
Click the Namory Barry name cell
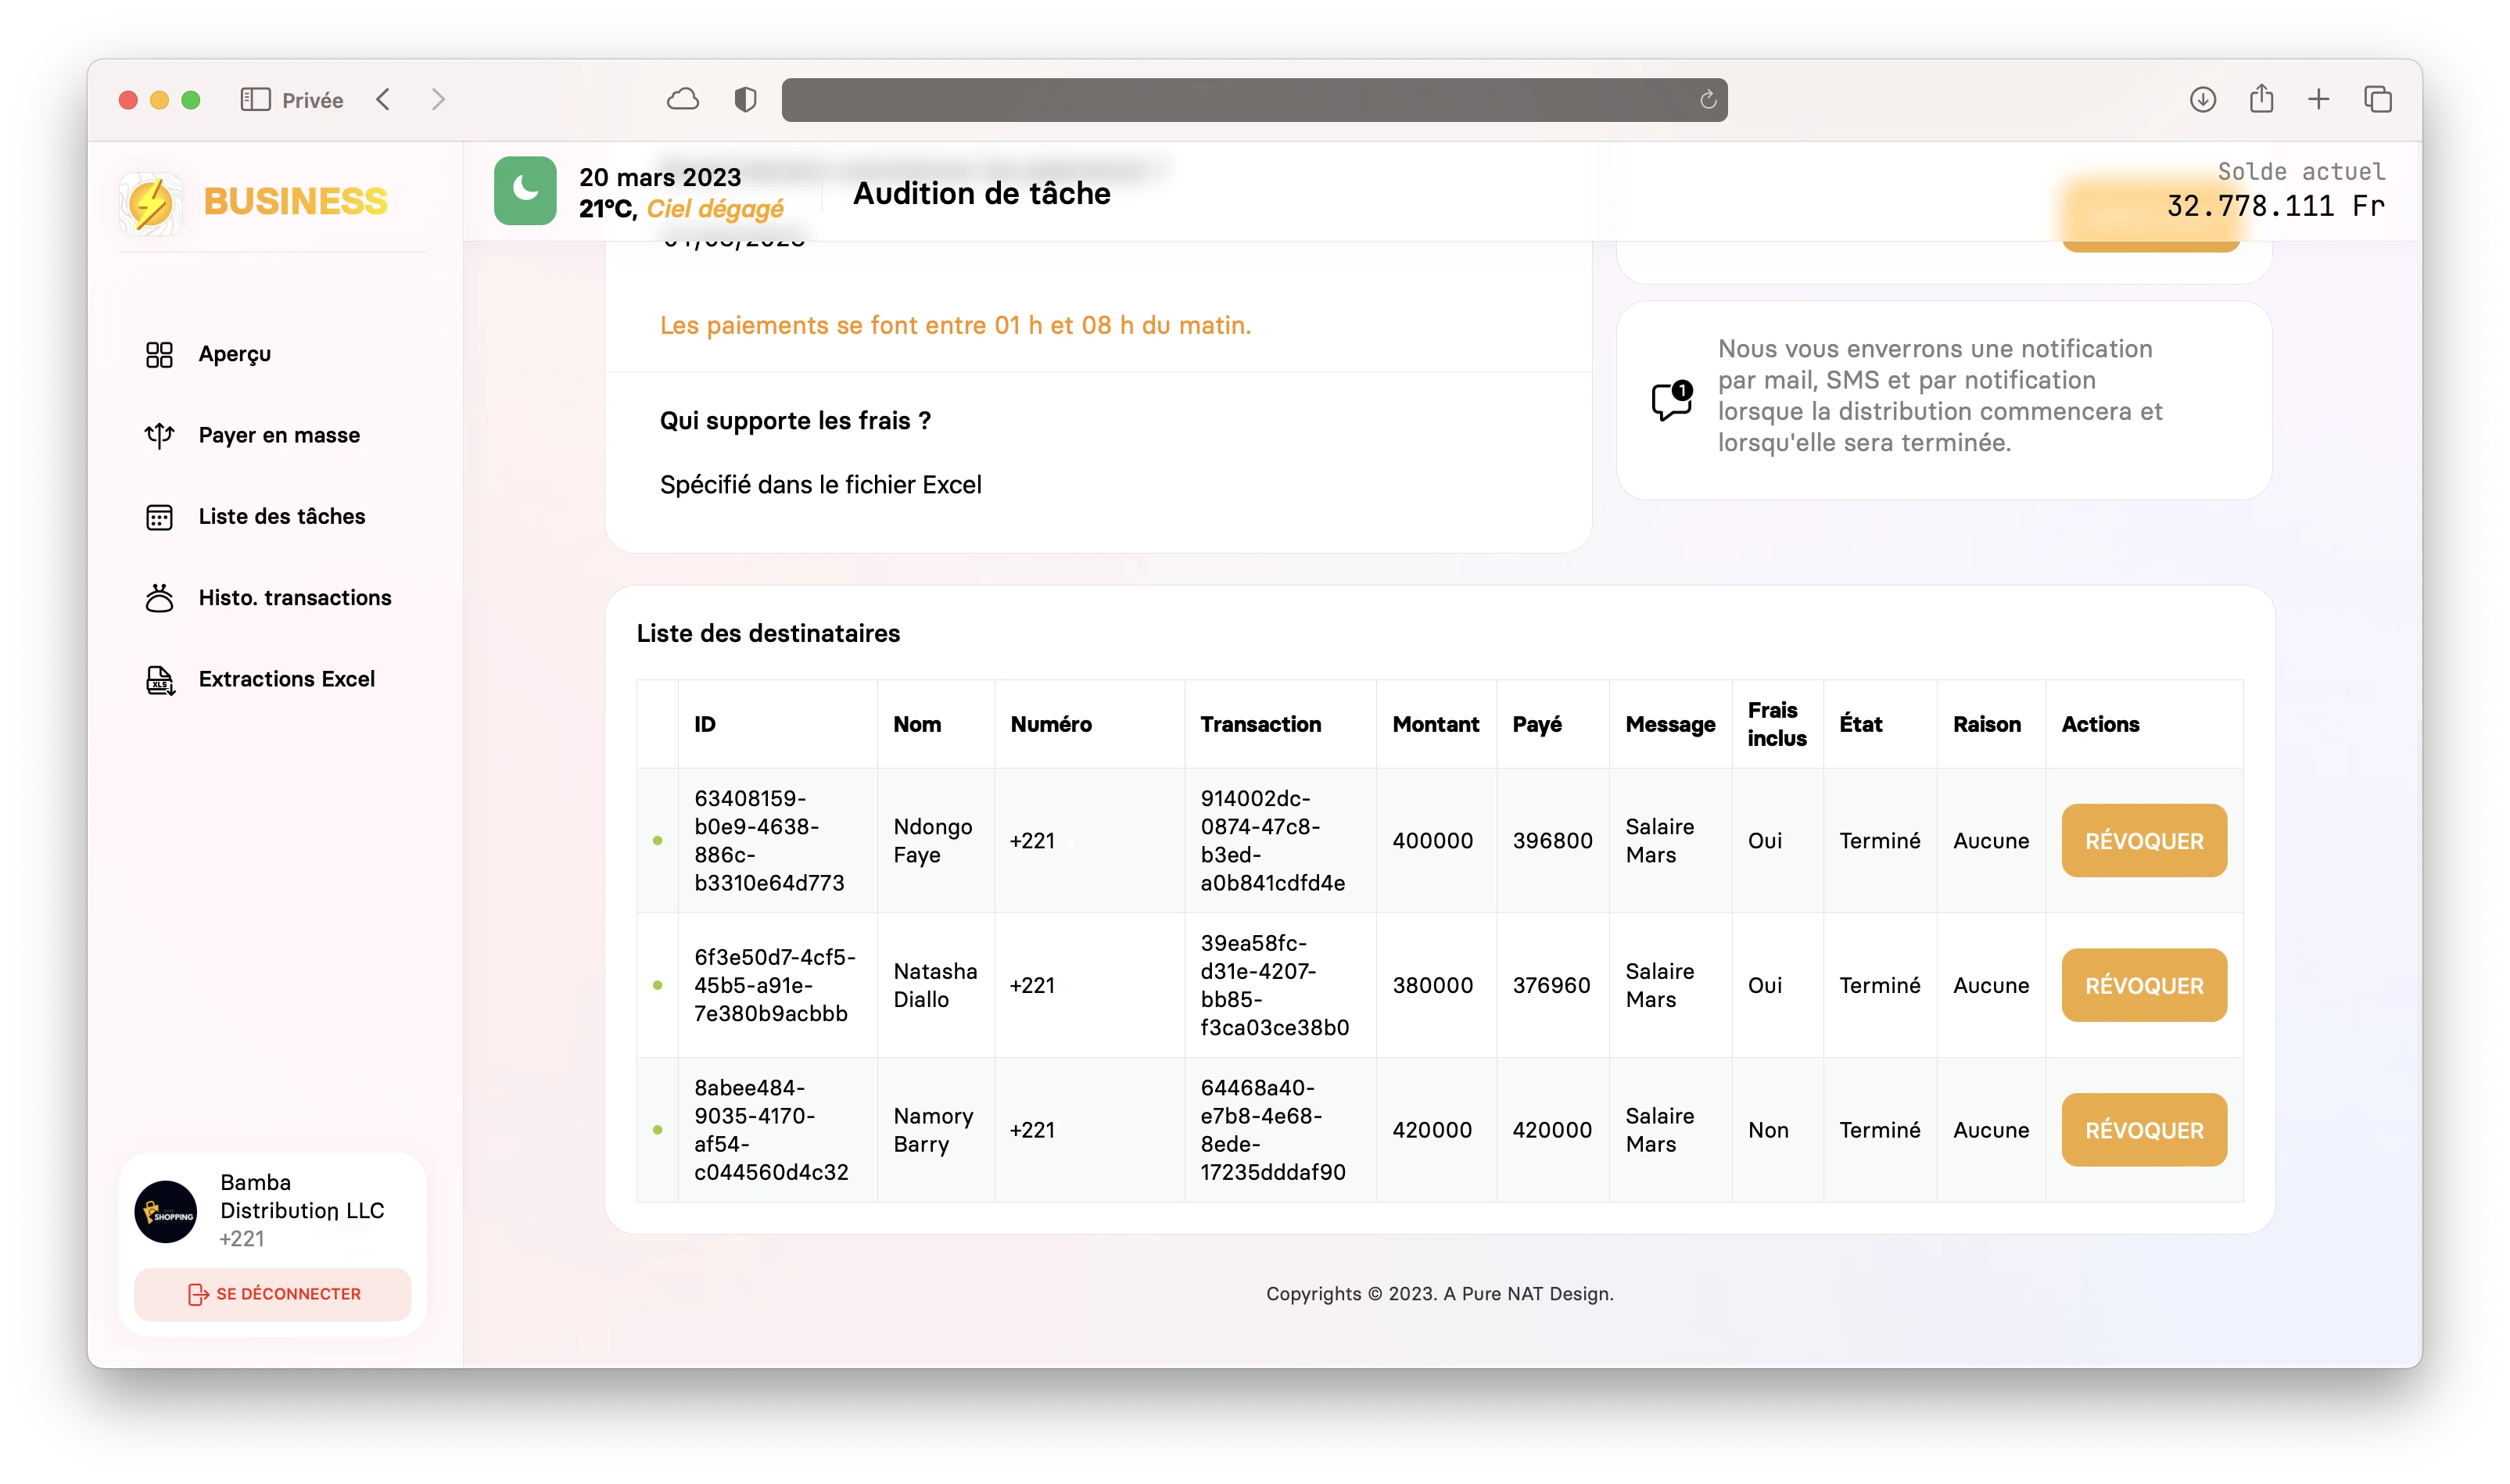pos(935,1130)
